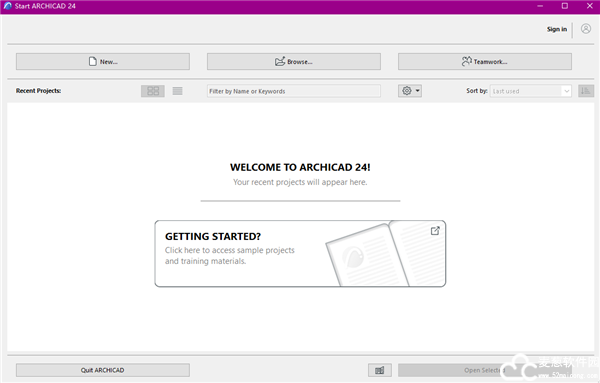Click the 'Recent Projects:' label
The width and height of the screenshot is (600, 383).
38,91
